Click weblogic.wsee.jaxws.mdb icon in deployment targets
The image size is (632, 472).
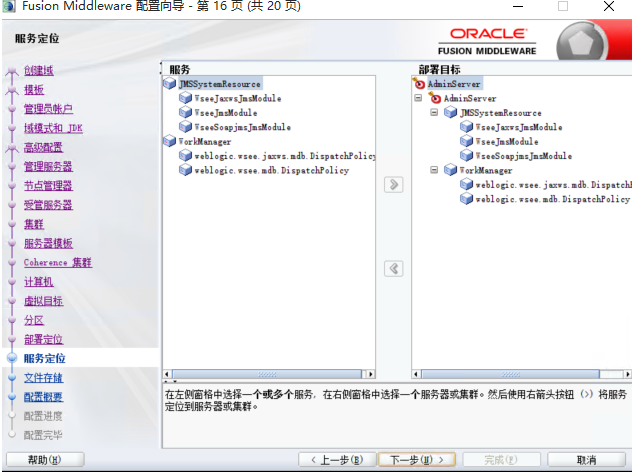click(x=466, y=185)
